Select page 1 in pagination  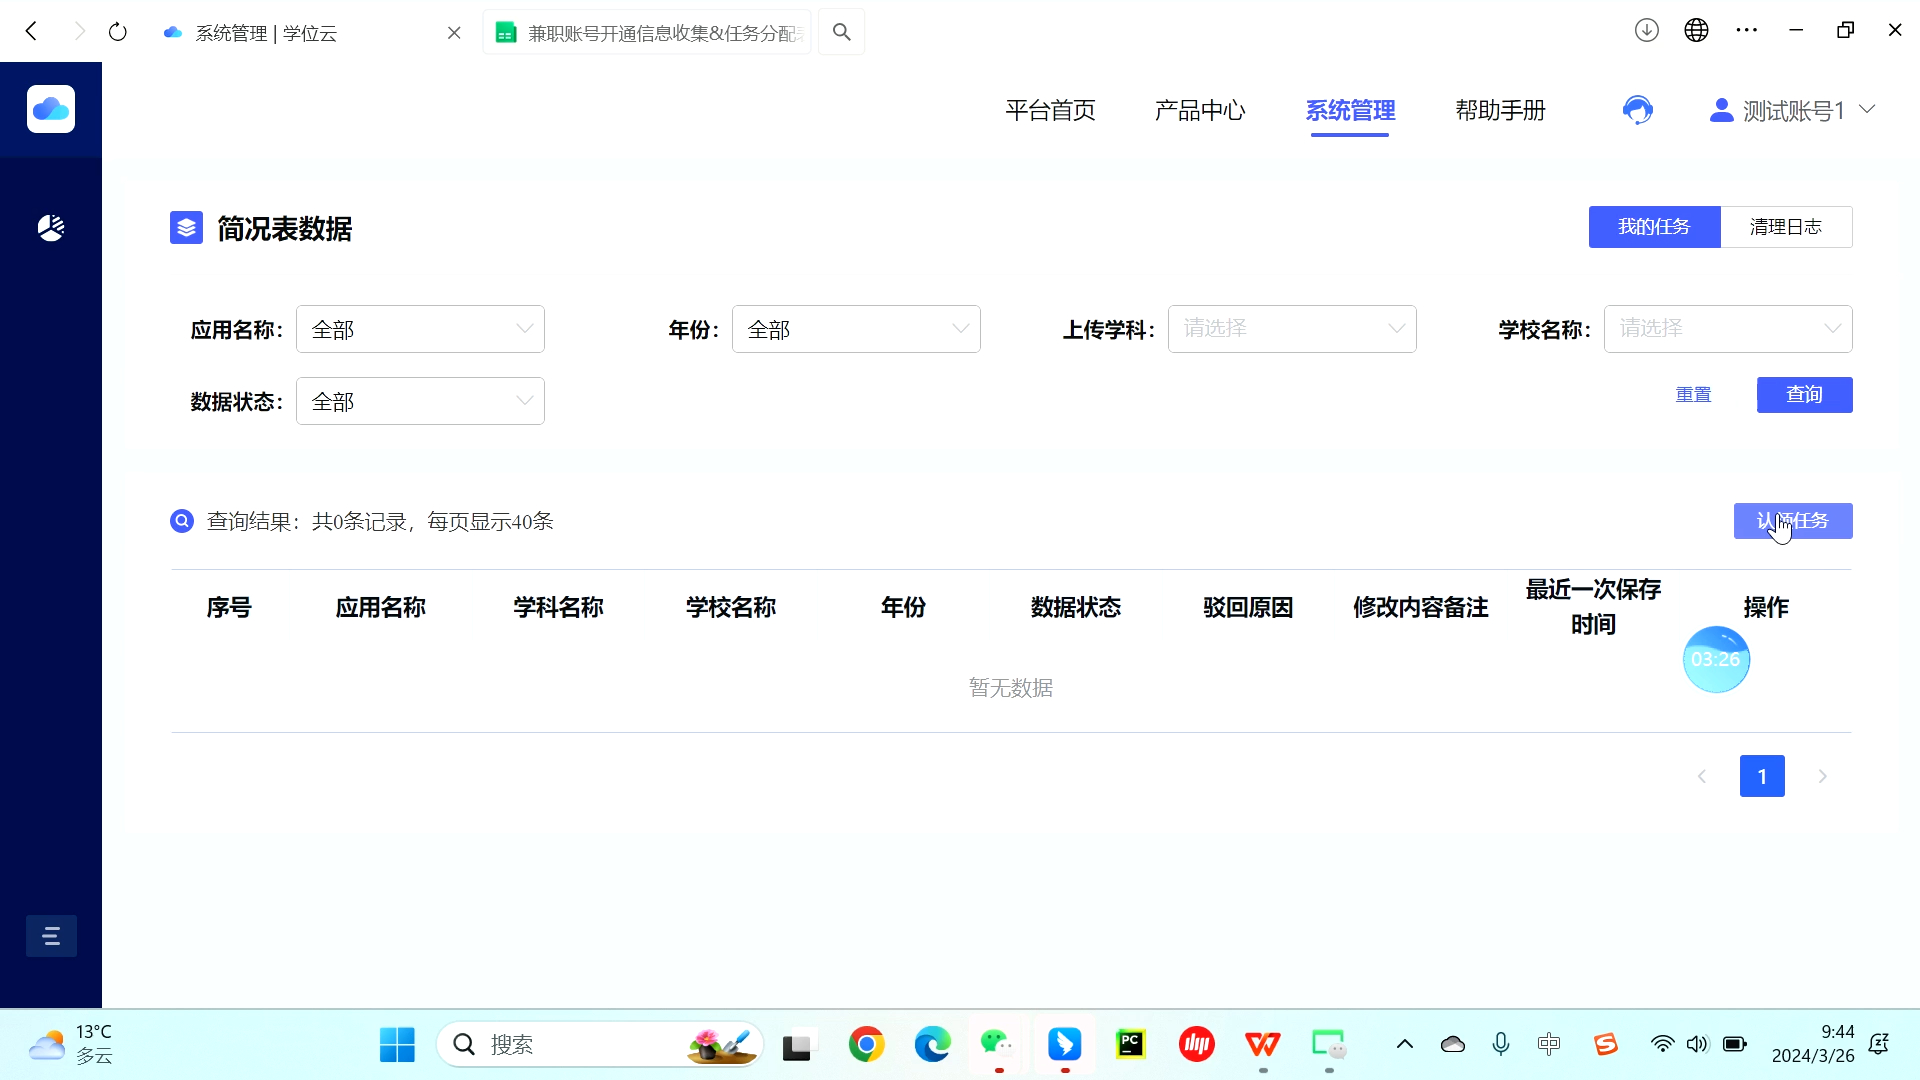point(1761,776)
